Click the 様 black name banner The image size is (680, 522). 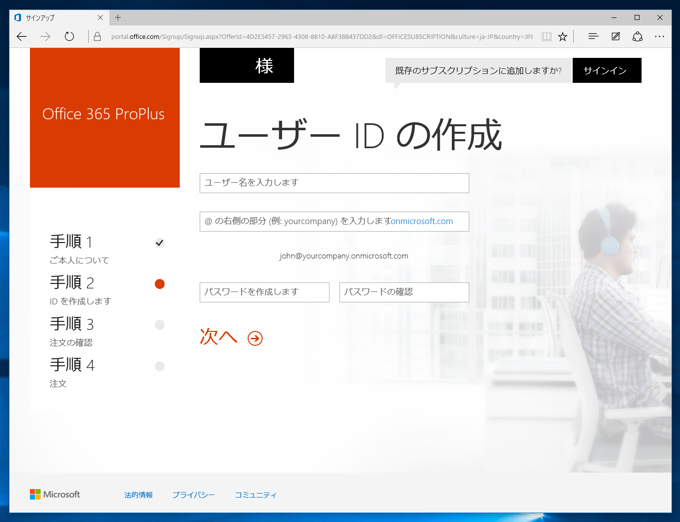click(x=247, y=65)
